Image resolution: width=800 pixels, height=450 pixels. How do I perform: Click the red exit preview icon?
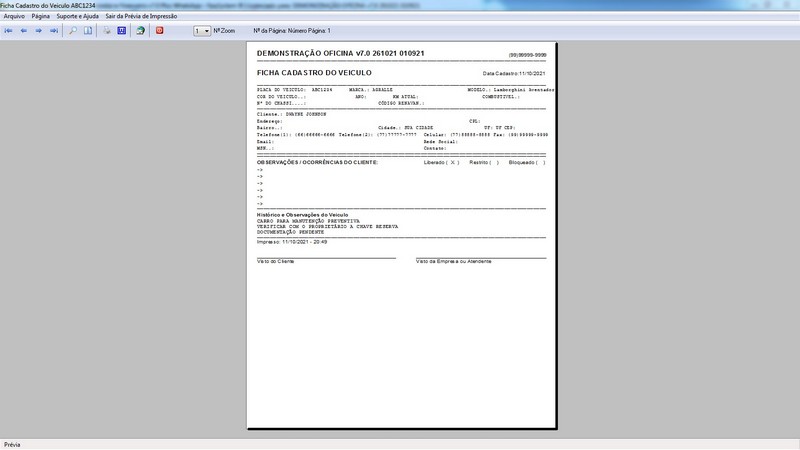159,31
